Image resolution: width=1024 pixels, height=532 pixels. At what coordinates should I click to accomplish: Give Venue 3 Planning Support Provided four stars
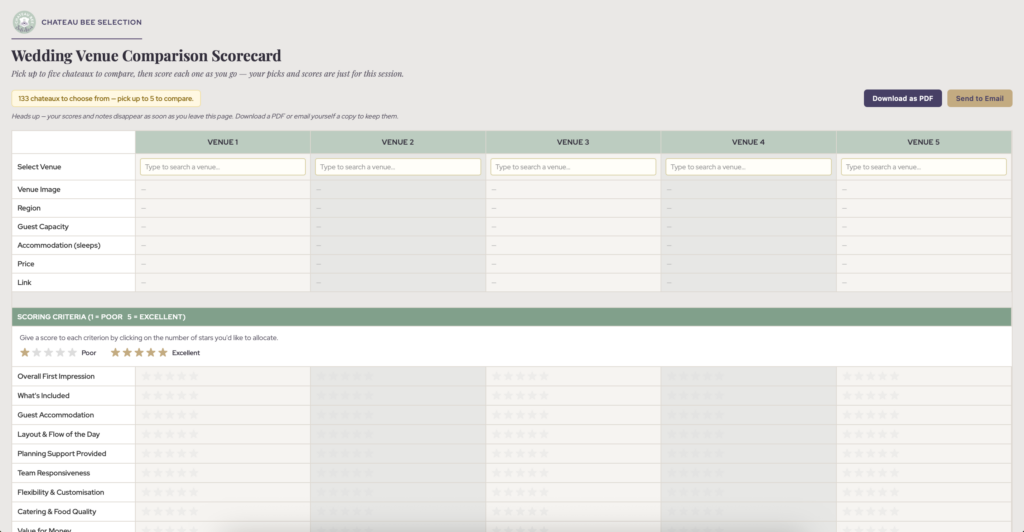point(532,454)
